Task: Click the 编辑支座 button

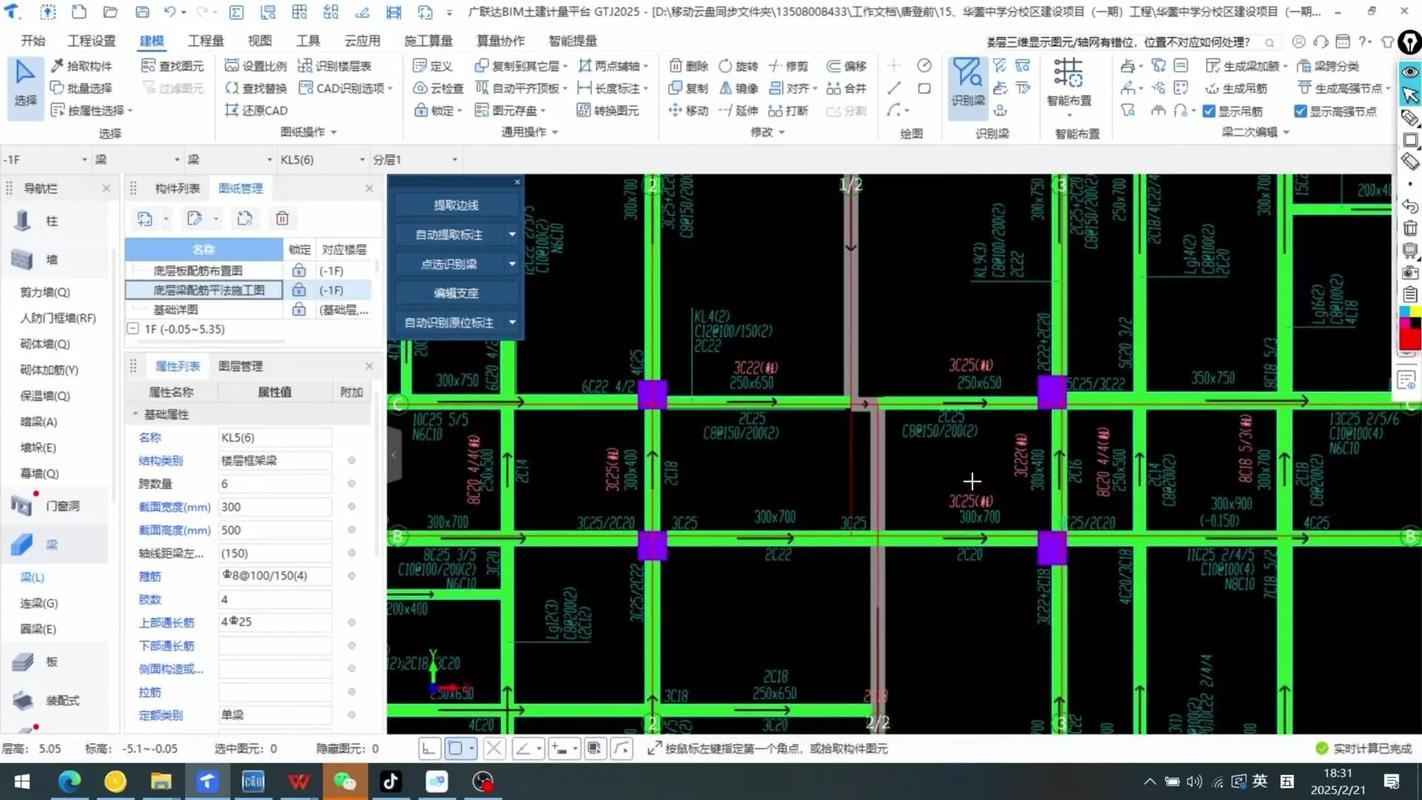Action: click(456, 293)
